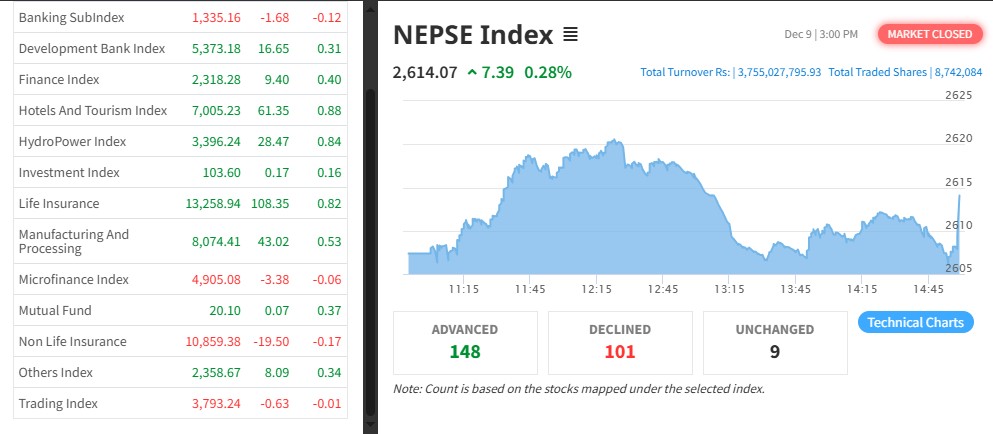
Task: Click the Unchanged 9 stocks box
Action: [776, 341]
